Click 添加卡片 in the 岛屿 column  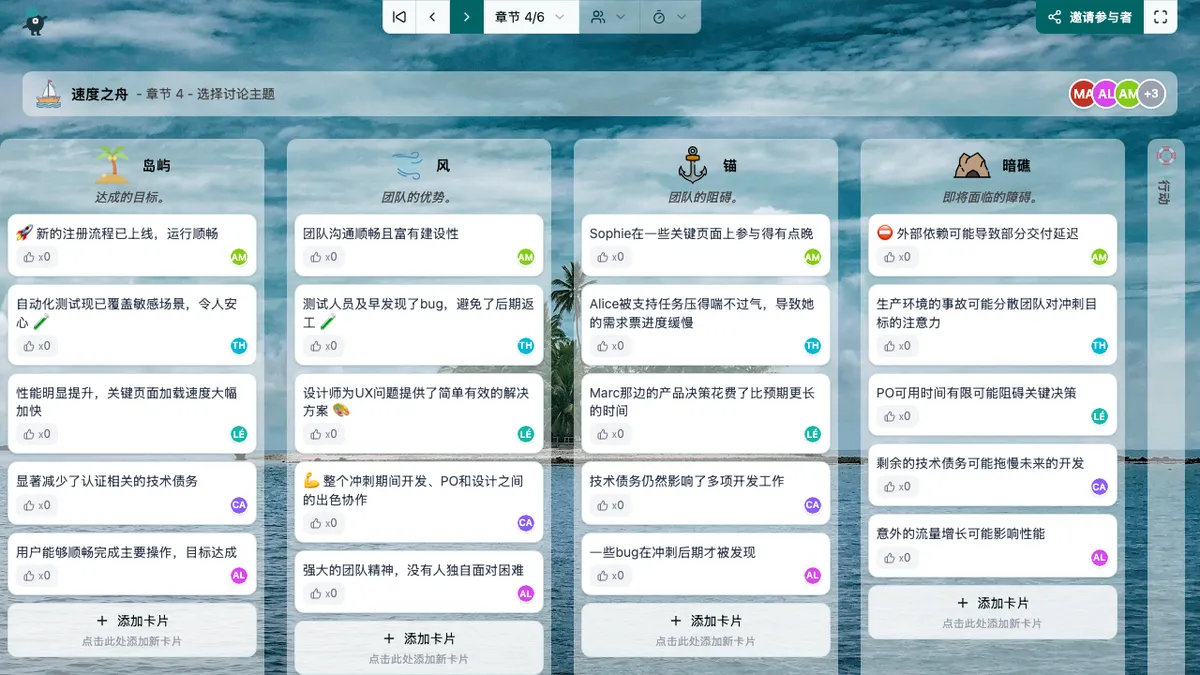132,619
